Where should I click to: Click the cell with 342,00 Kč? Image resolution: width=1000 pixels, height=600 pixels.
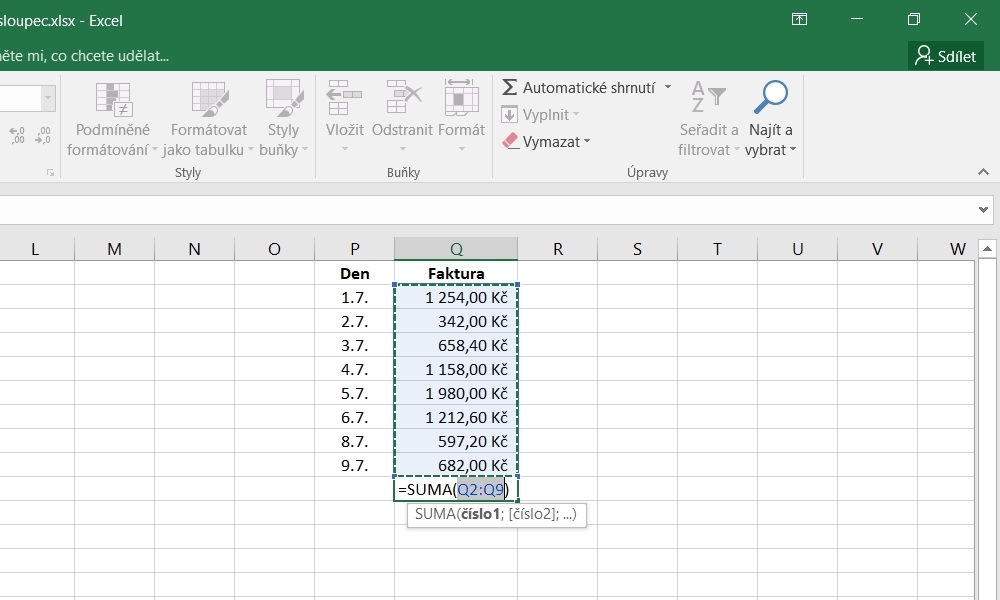pyautogui.click(x=456, y=321)
